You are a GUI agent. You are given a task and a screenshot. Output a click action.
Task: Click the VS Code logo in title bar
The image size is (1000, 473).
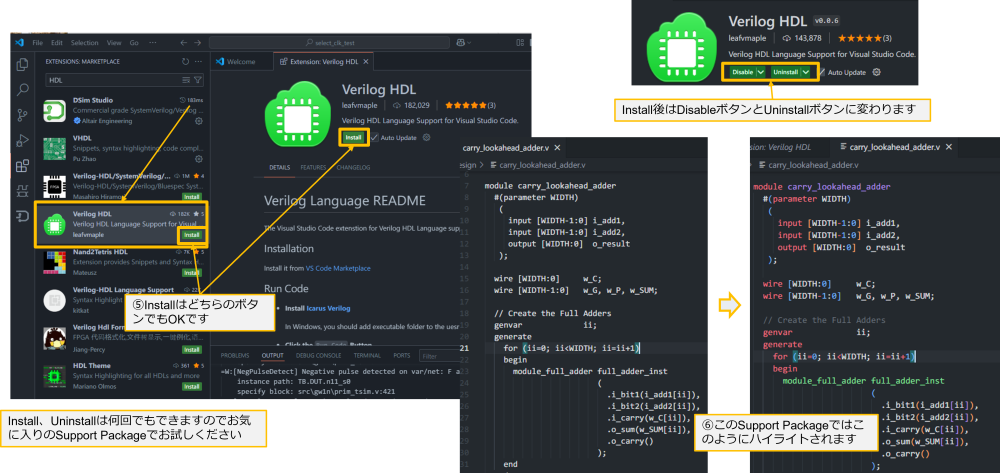click(x=19, y=43)
